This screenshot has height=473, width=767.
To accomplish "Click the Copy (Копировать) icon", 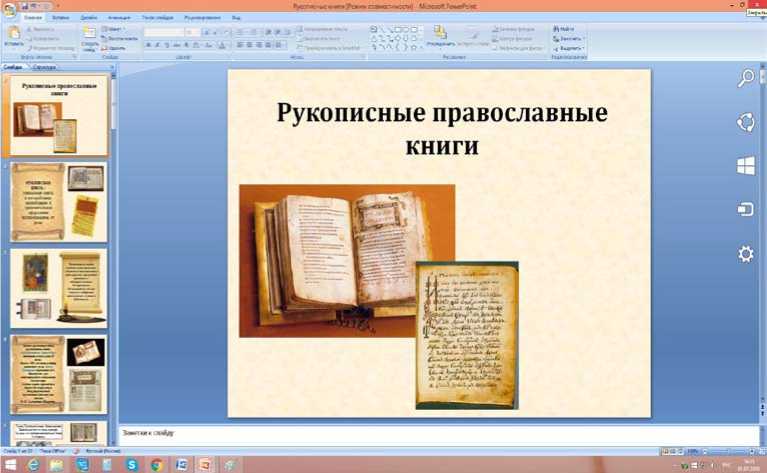I will [x=29, y=39].
